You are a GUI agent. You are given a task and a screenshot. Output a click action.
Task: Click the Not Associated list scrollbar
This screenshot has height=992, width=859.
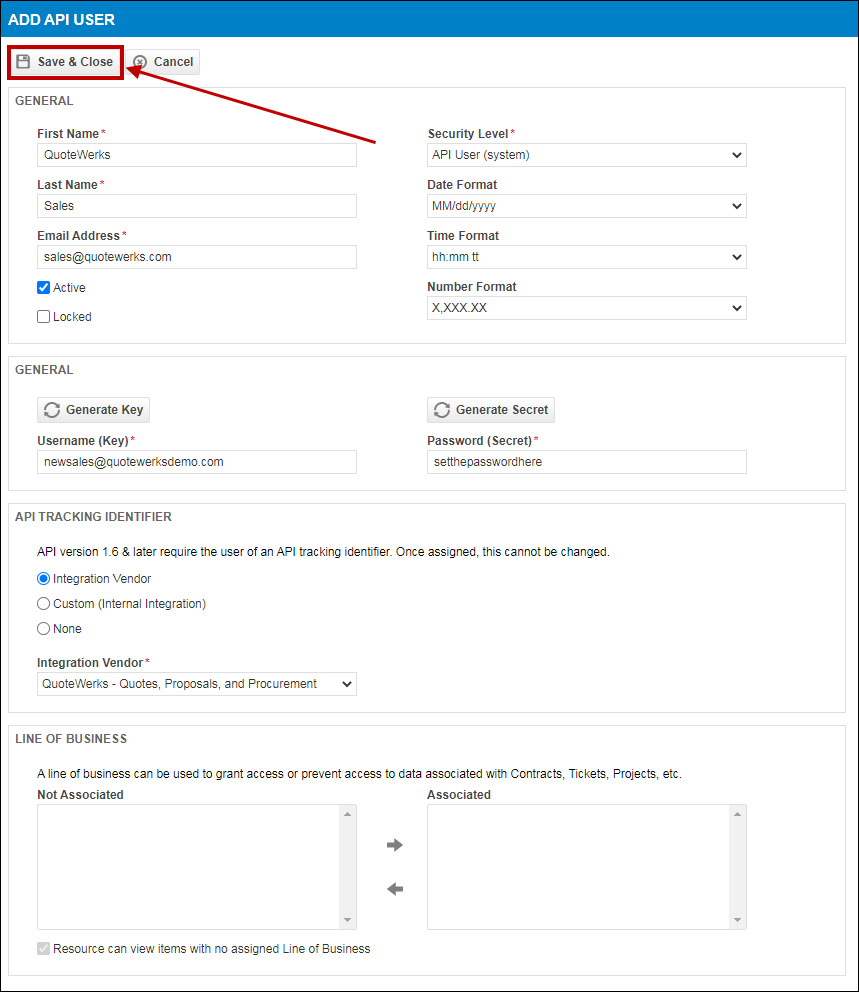(348, 867)
